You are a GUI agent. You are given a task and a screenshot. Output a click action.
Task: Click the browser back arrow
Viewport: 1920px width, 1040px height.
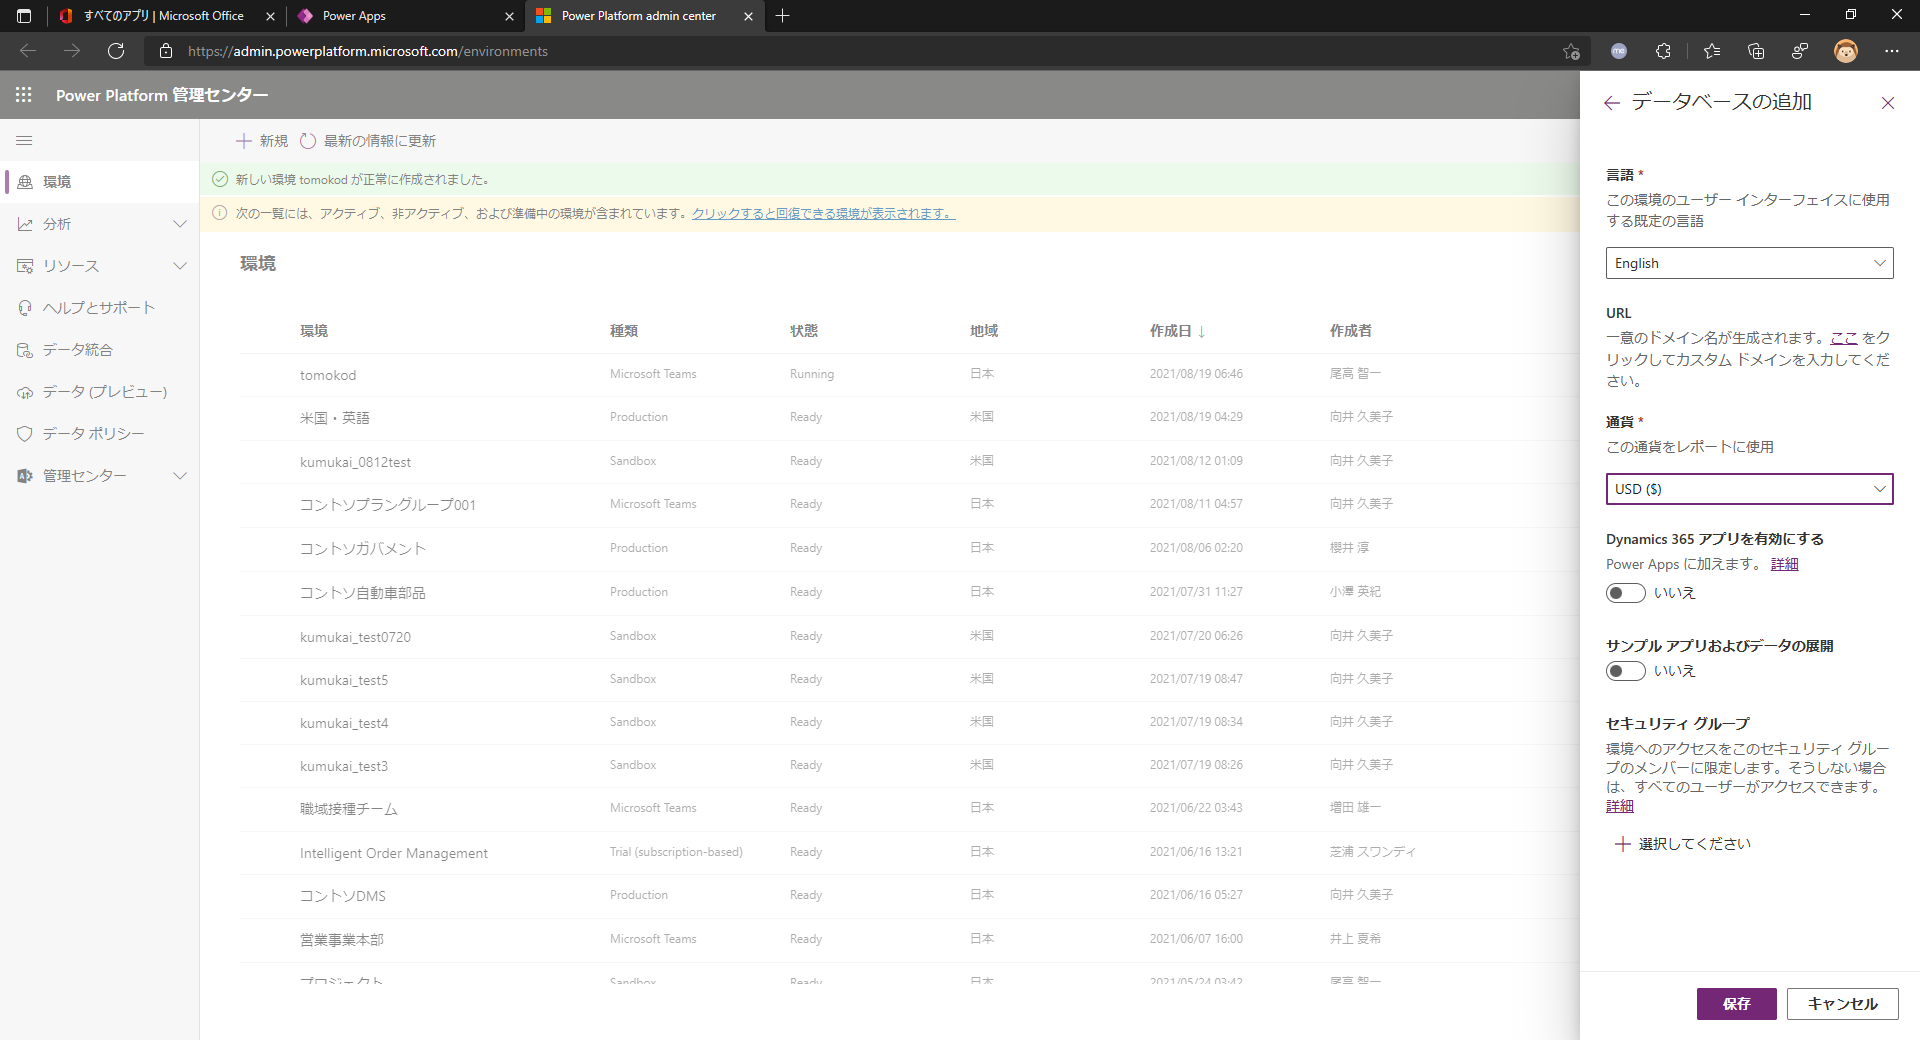28,51
